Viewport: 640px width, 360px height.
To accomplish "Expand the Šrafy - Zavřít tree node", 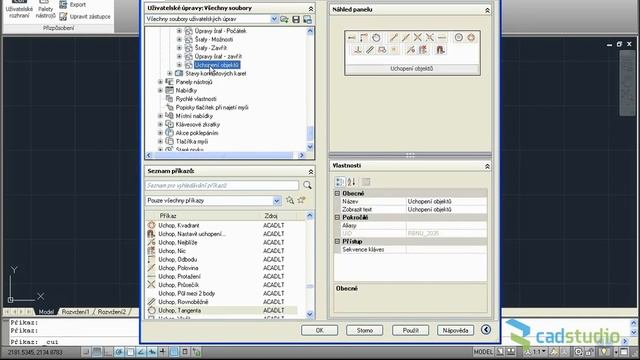I will pos(179,48).
